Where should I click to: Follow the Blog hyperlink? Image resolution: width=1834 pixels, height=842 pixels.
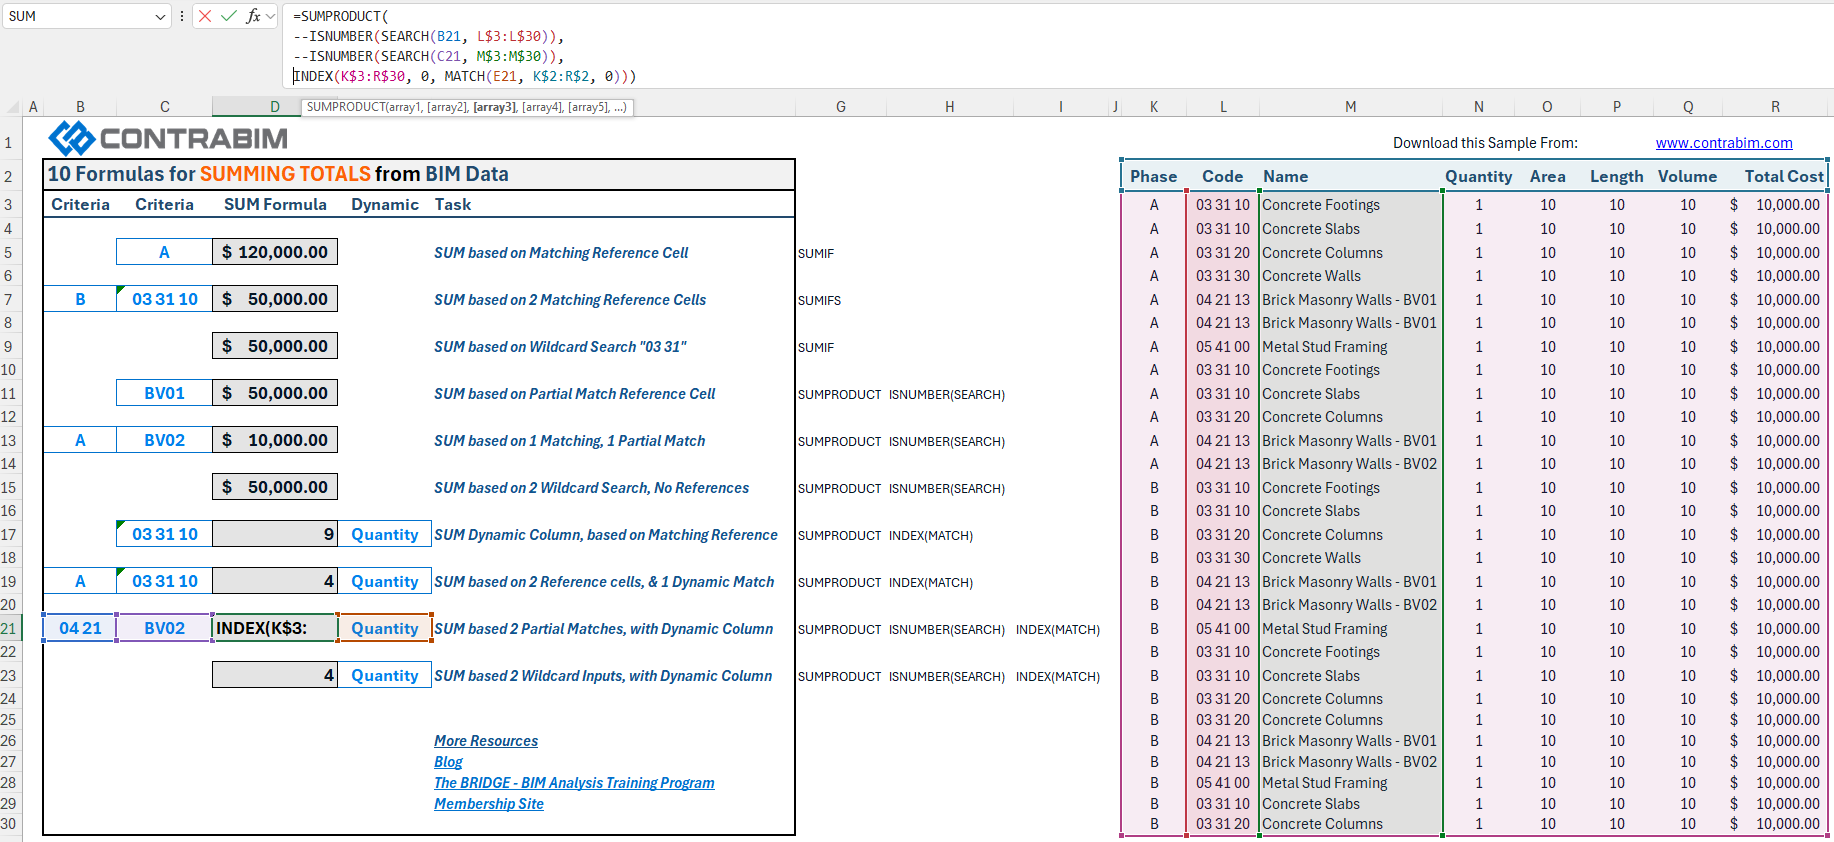pos(448,762)
